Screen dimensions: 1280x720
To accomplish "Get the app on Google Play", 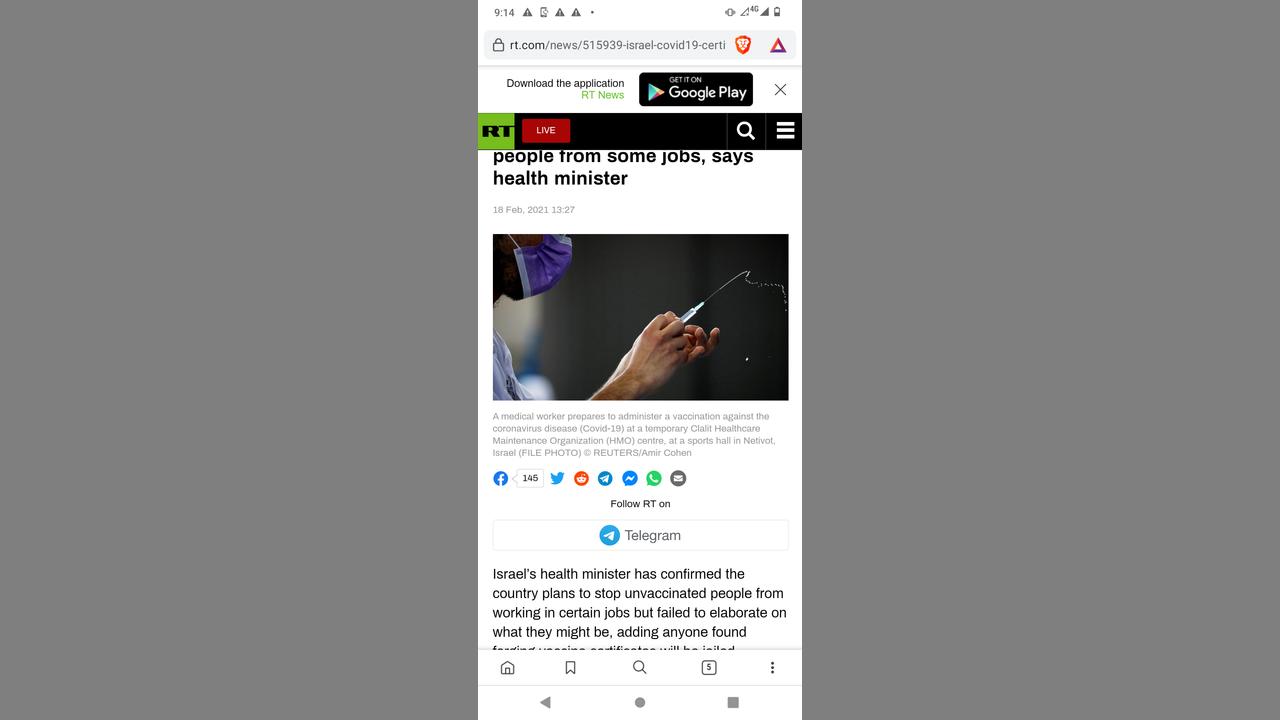I will 696,89.
